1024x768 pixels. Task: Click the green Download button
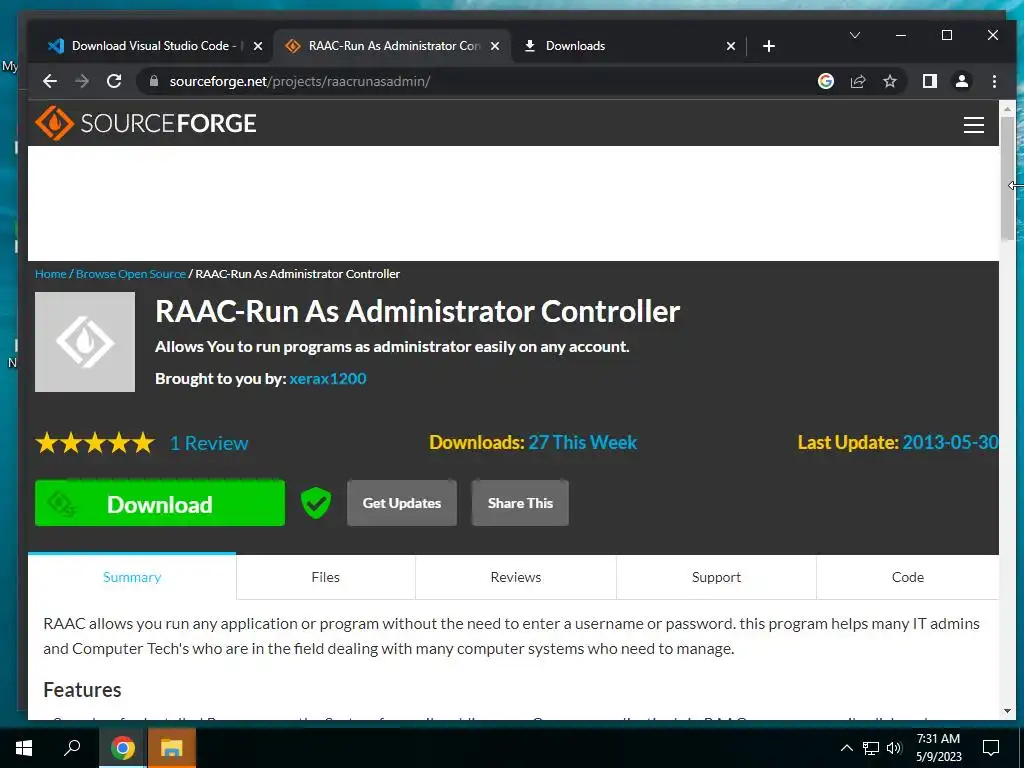coord(160,503)
